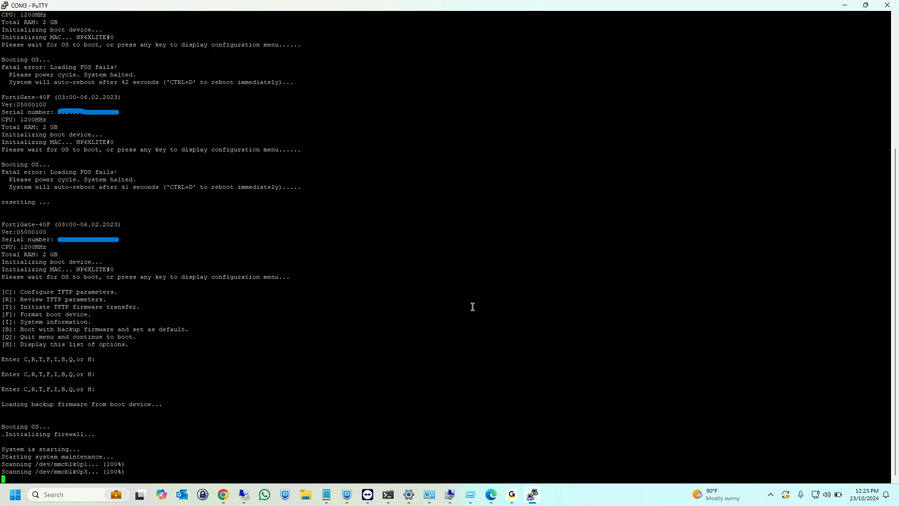Click the COM3 - PuTTY title text
The image size is (899, 506).
(x=29, y=6)
